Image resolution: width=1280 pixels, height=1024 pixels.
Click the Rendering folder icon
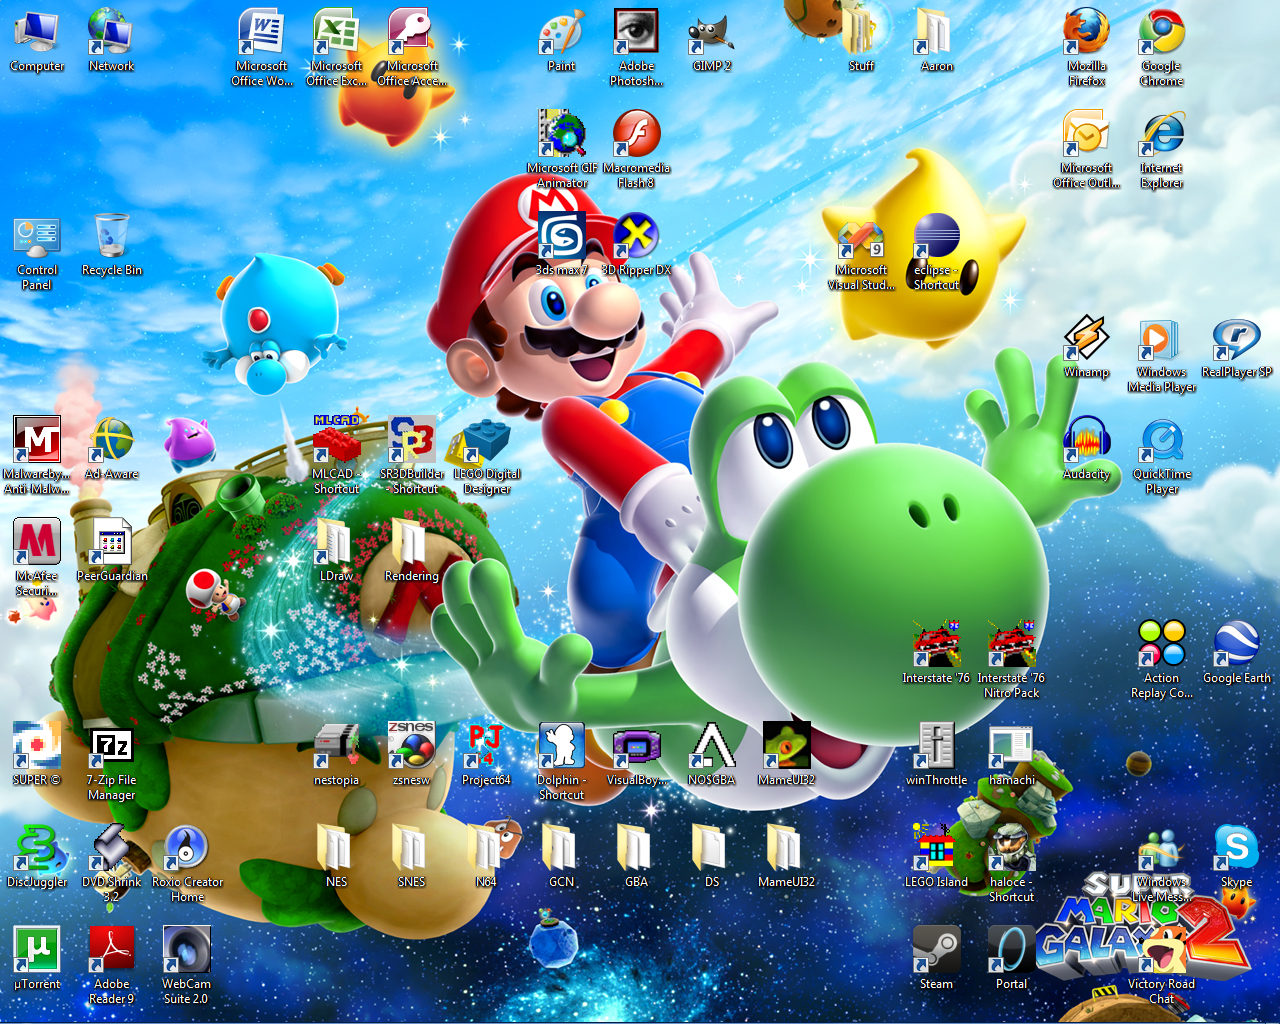coord(411,543)
